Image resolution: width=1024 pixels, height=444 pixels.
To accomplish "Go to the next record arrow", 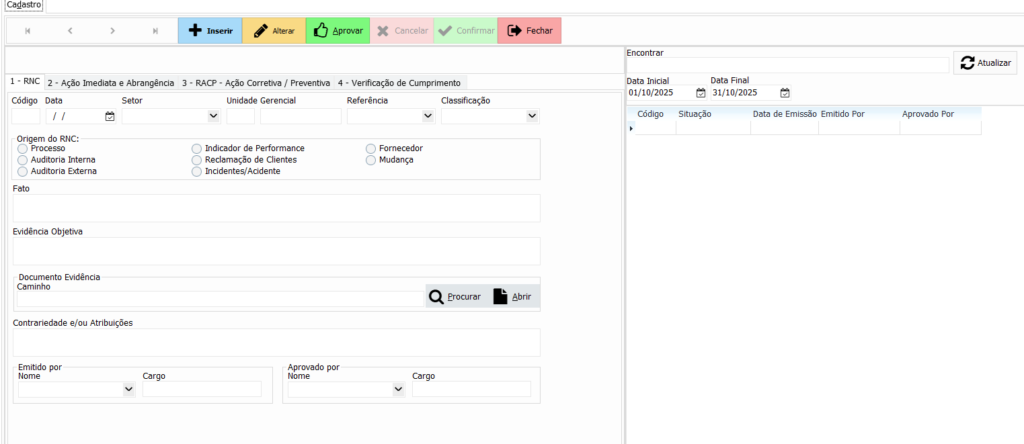I will point(113,31).
